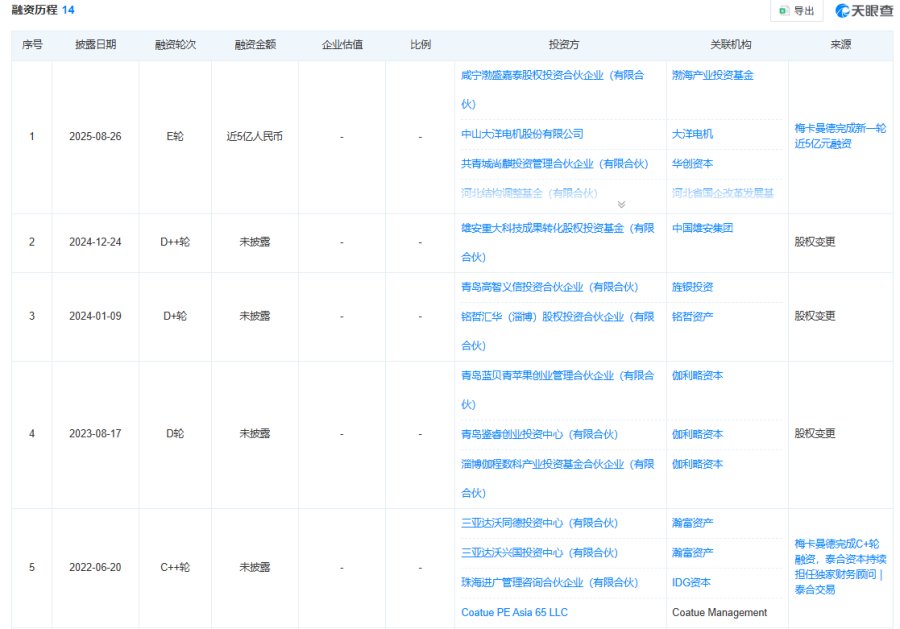
Task: Click the 融资轮次 column header
Action: [x=175, y=45]
